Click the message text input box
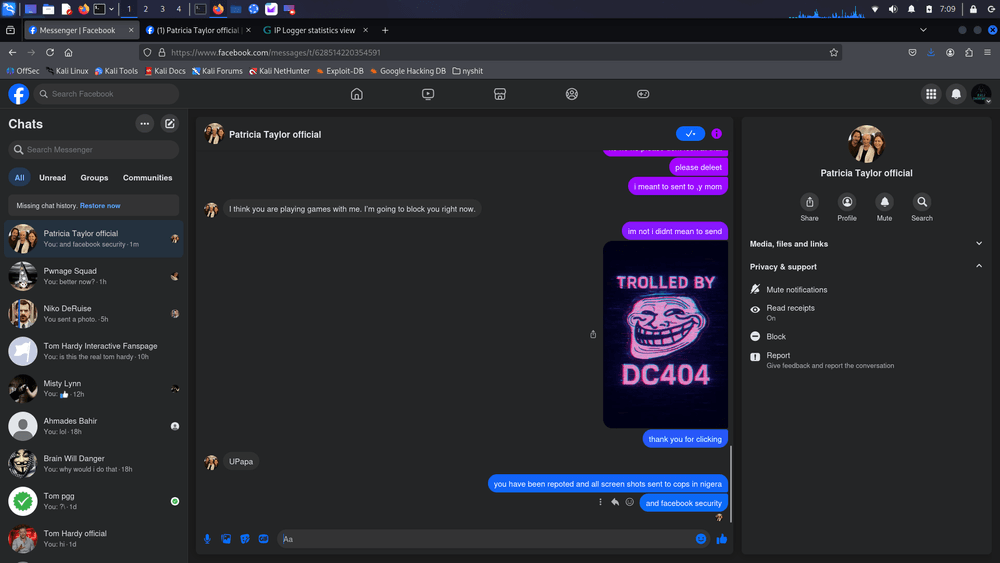Image resolution: width=1000 pixels, height=563 pixels. pos(487,539)
